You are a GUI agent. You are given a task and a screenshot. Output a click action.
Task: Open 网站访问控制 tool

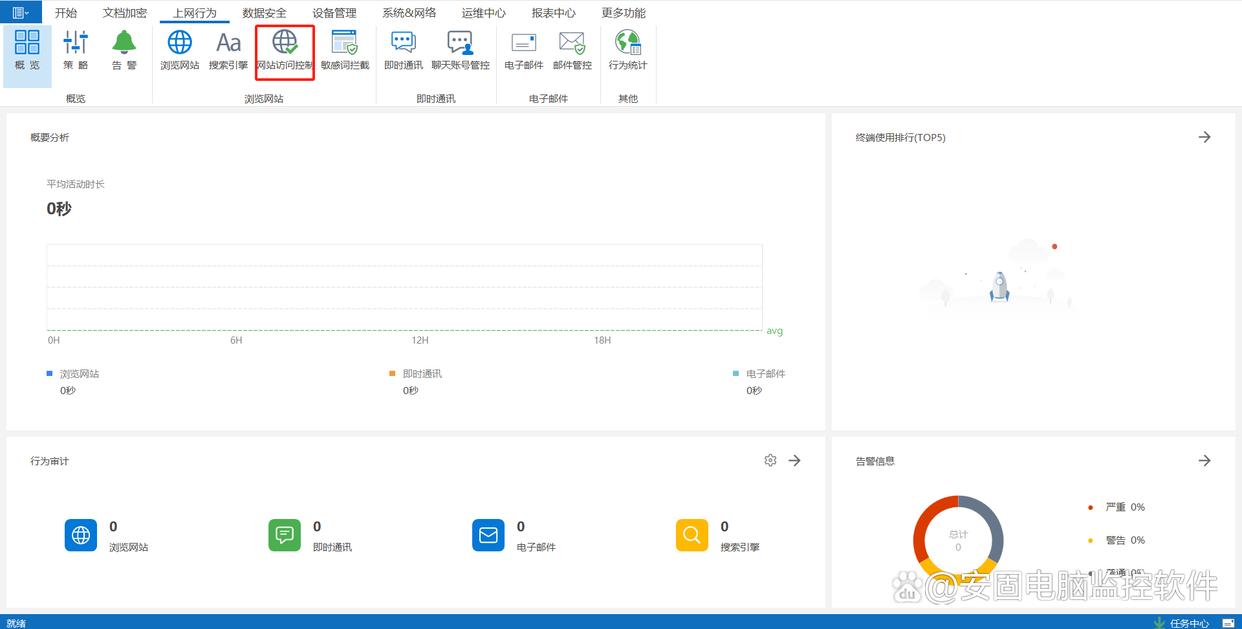pyautogui.click(x=285, y=50)
